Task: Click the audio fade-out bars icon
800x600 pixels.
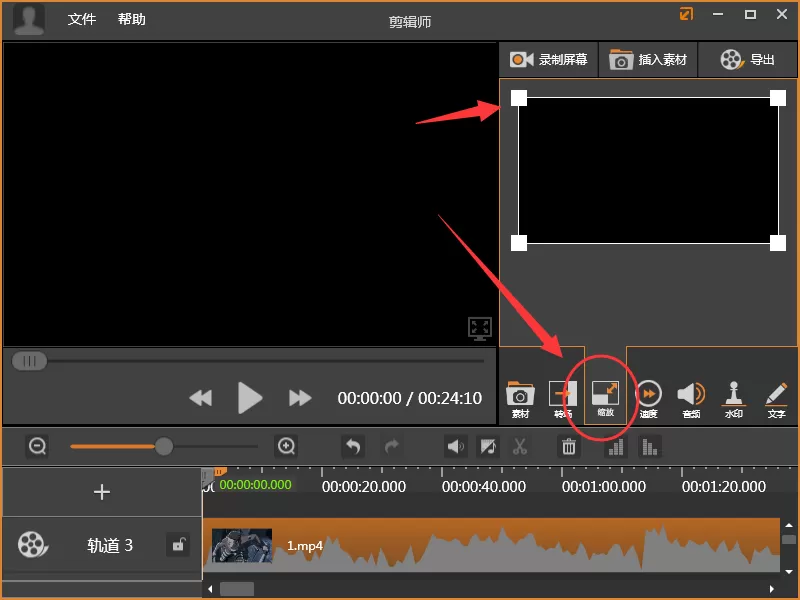Action: 649,447
